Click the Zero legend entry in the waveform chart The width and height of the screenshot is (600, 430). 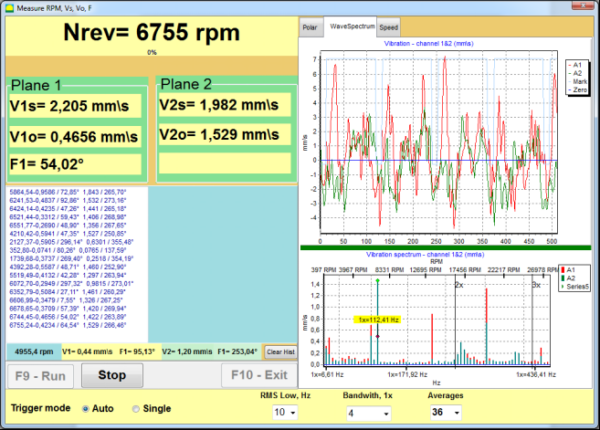pos(577,90)
